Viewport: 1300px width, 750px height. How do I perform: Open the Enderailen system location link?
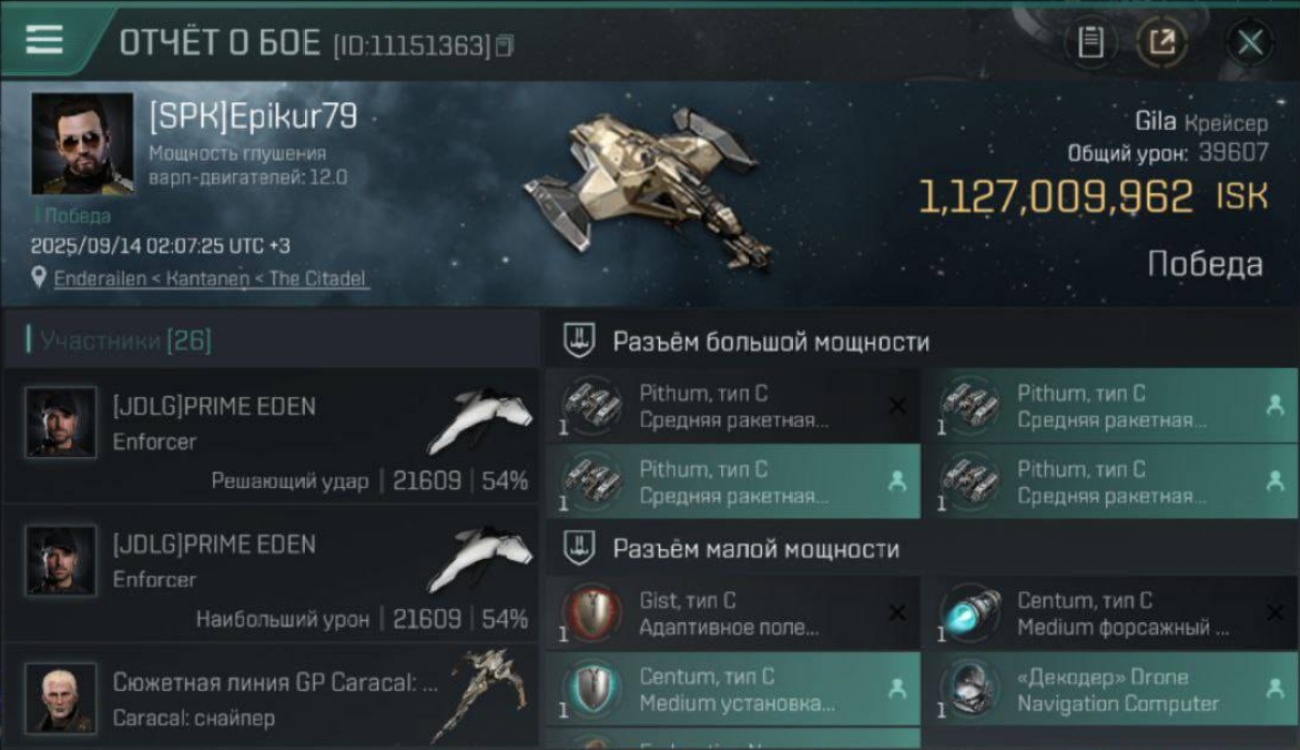[x=211, y=279]
